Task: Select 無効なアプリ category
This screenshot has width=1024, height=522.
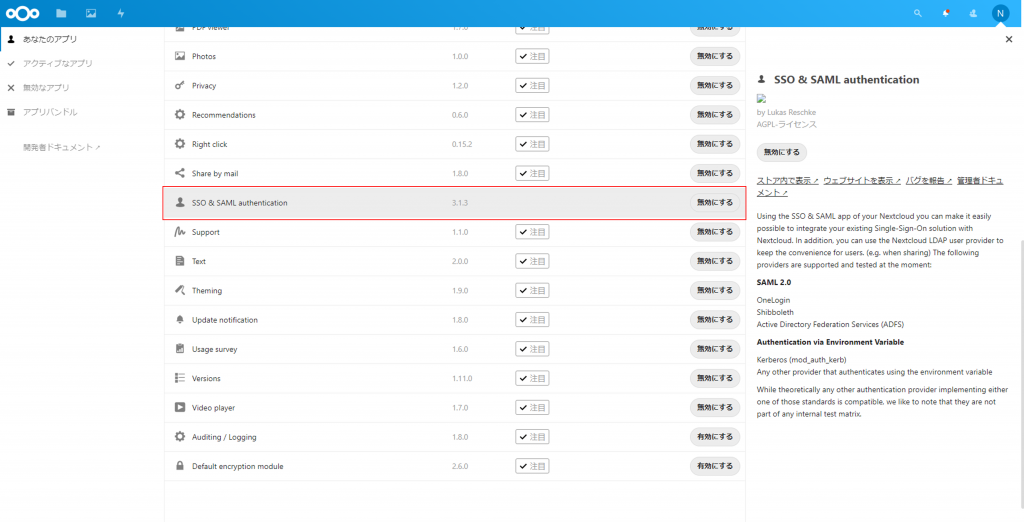Action: click(x=46, y=88)
